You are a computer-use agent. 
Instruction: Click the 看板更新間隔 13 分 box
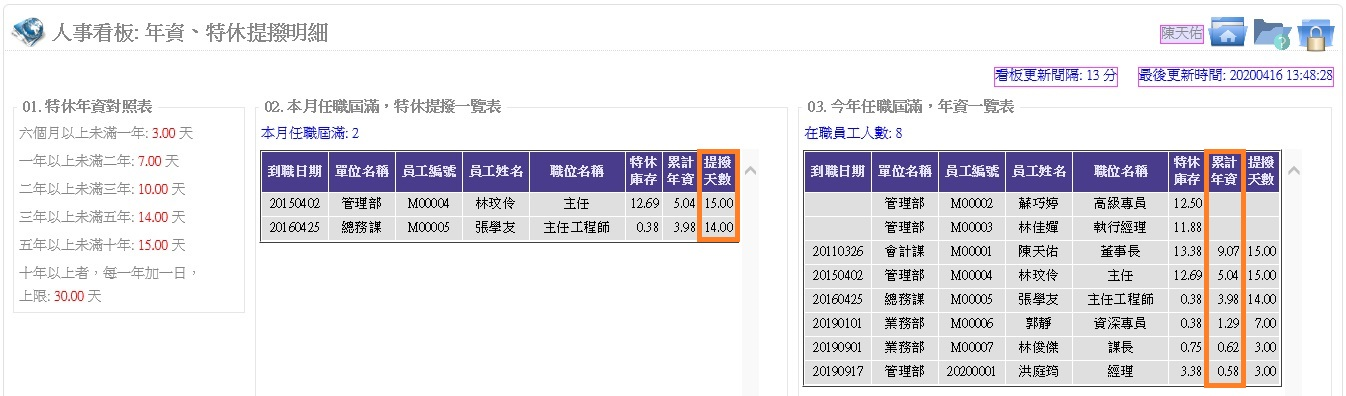[1056, 75]
